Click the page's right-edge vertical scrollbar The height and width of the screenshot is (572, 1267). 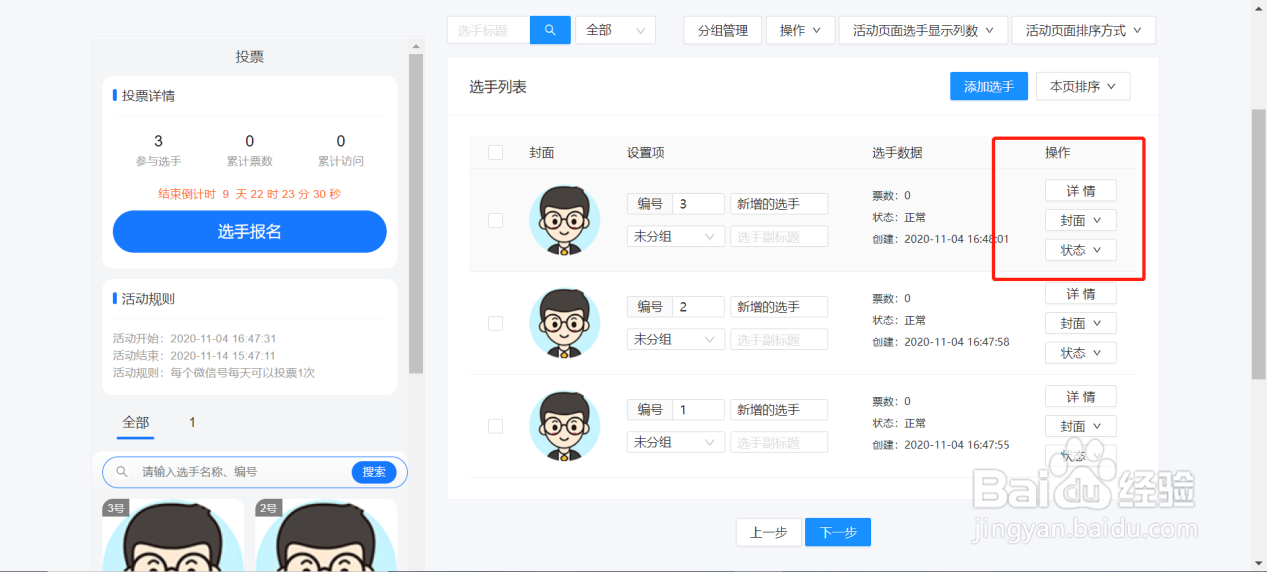(x=1259, y=245)
